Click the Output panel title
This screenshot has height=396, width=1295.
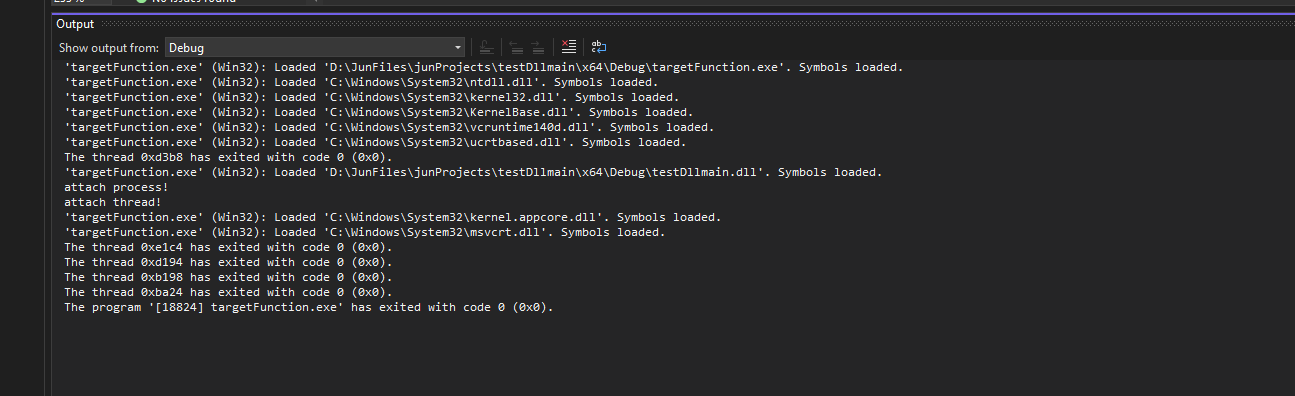pos(75,24)
